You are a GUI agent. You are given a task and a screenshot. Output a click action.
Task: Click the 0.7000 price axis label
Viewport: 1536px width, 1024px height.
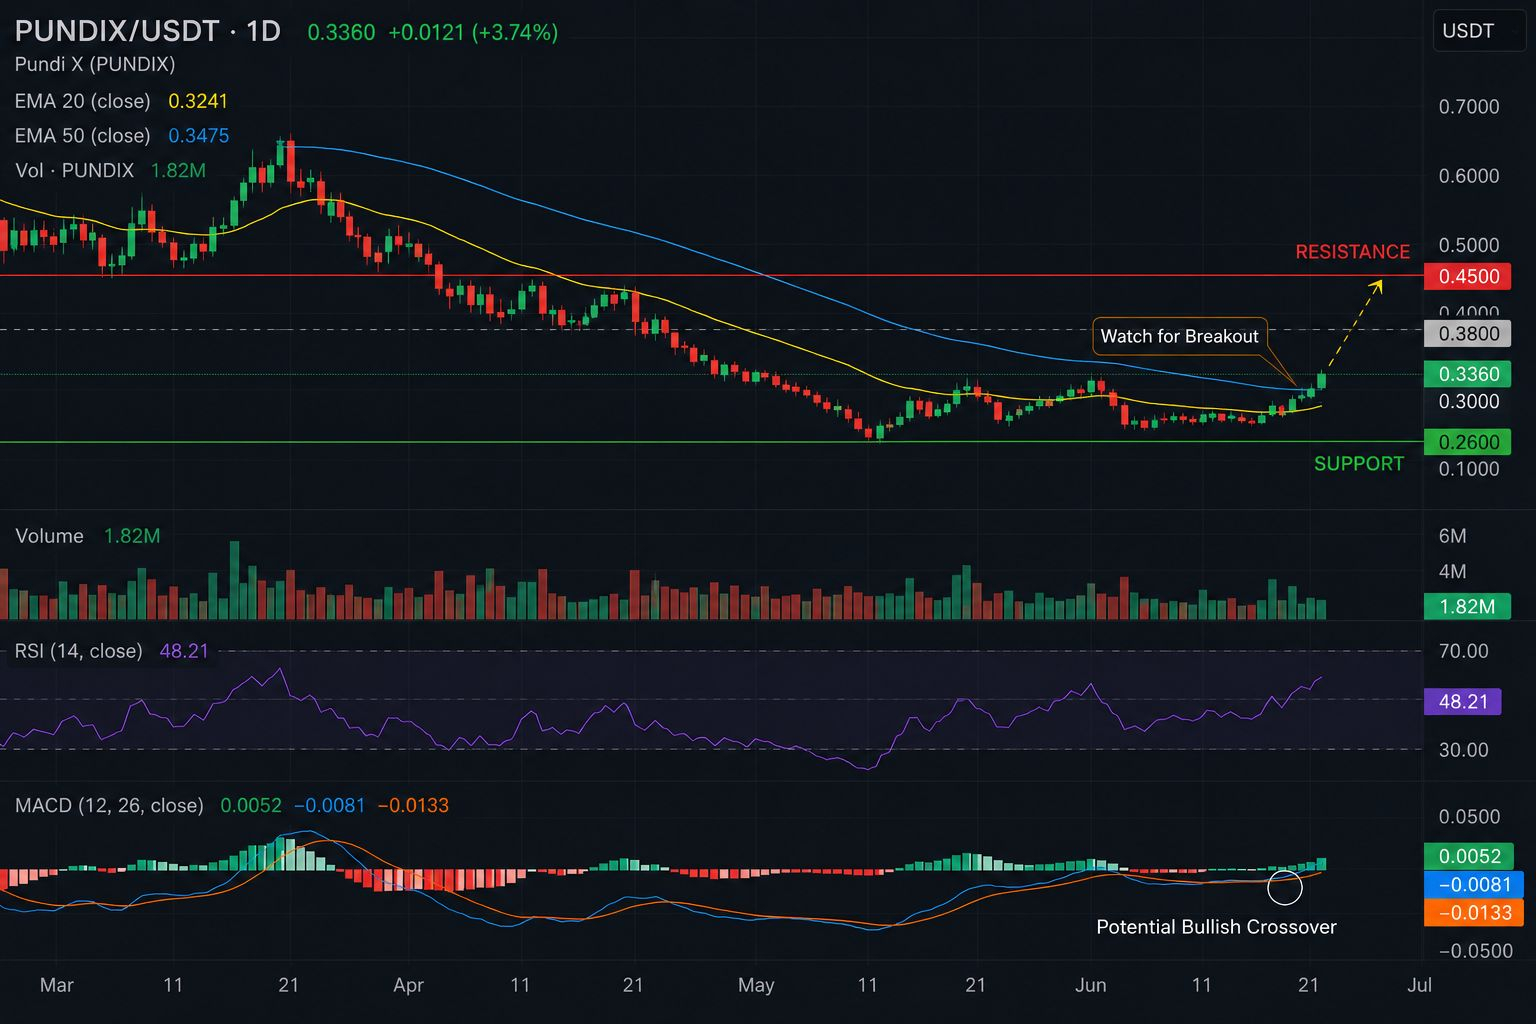[x=1469, y=107]
